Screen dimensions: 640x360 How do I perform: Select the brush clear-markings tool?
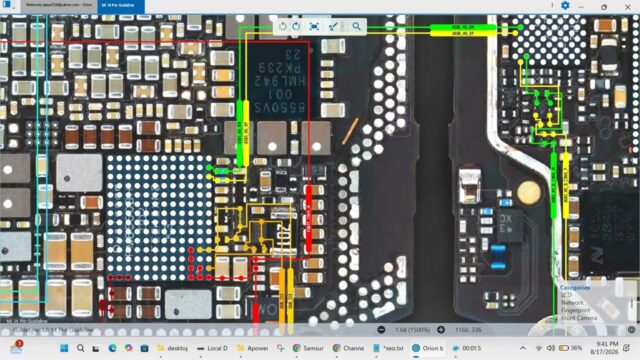pyautogui.click(x=333, y=27)
